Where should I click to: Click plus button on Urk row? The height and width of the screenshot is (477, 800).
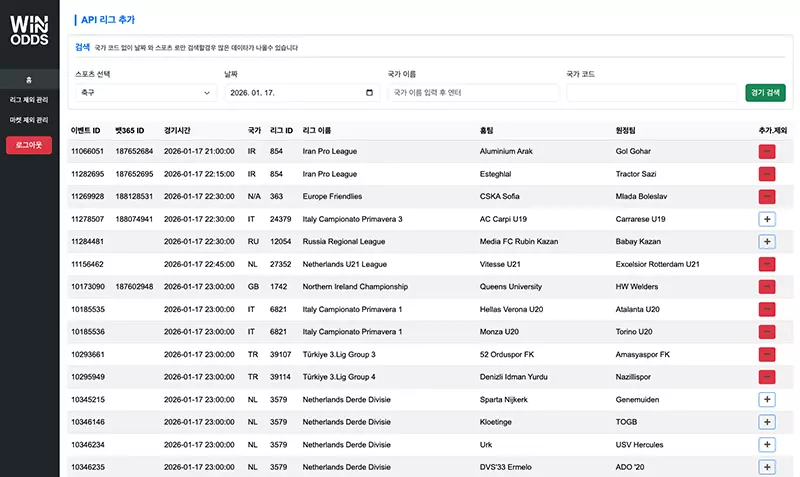766,445
